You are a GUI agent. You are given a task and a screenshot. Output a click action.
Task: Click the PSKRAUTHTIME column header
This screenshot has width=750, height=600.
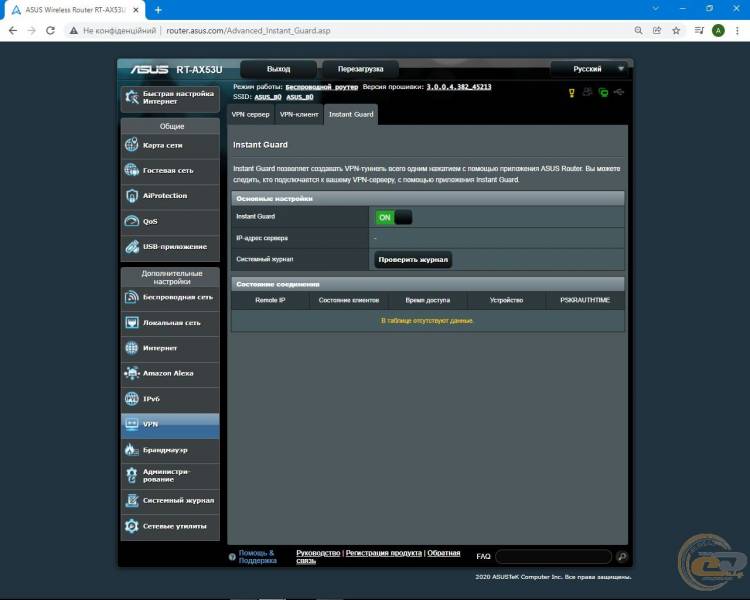click(x=585, y=300)
